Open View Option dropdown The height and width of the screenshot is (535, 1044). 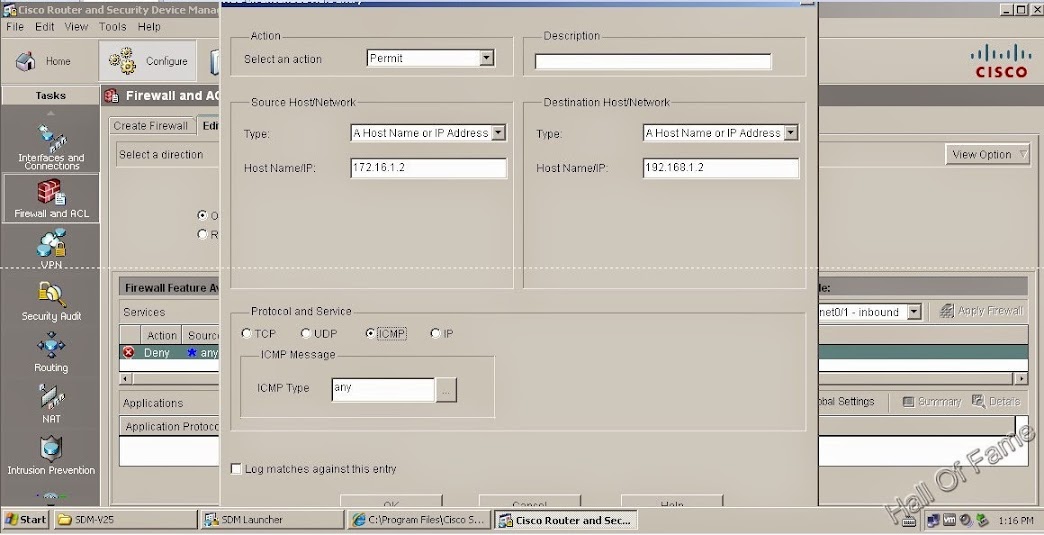click(x=988, y=154)
